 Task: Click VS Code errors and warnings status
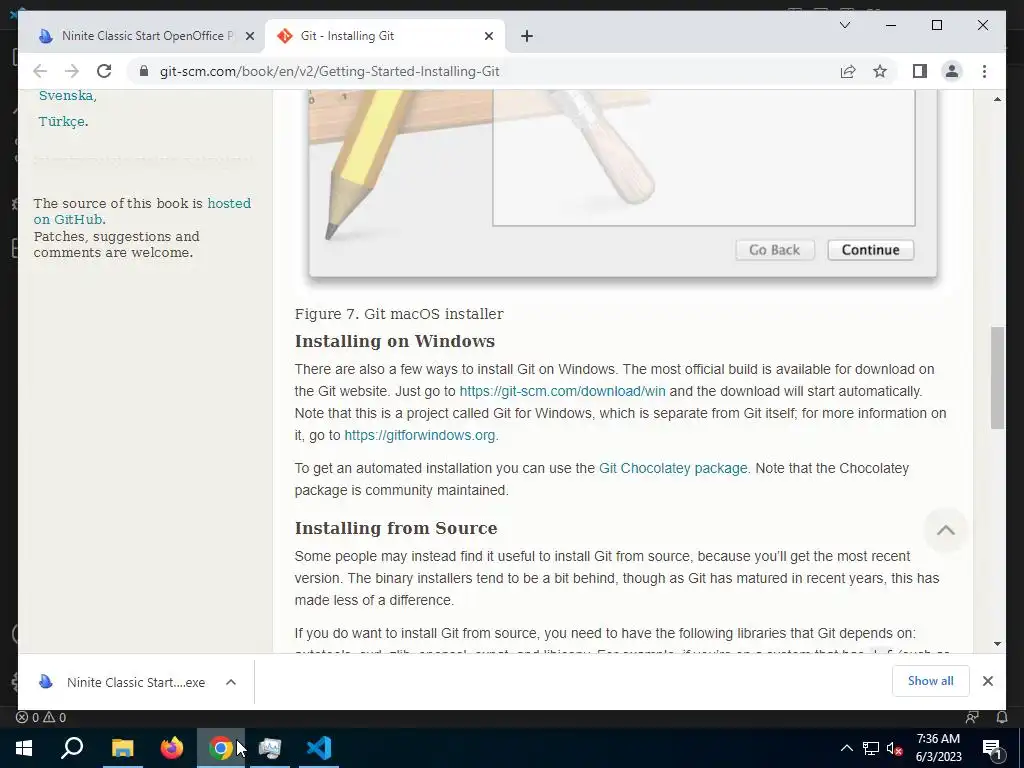[41, 717]
